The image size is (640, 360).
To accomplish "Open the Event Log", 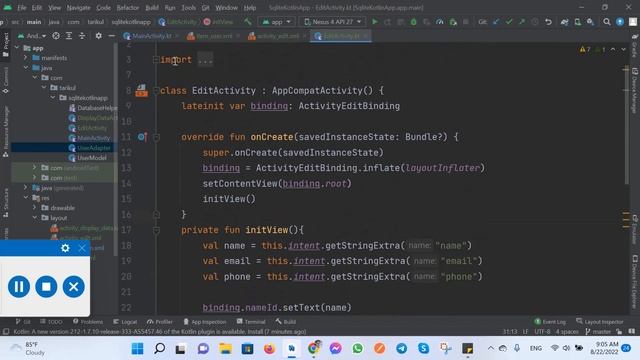I will 550,322.
